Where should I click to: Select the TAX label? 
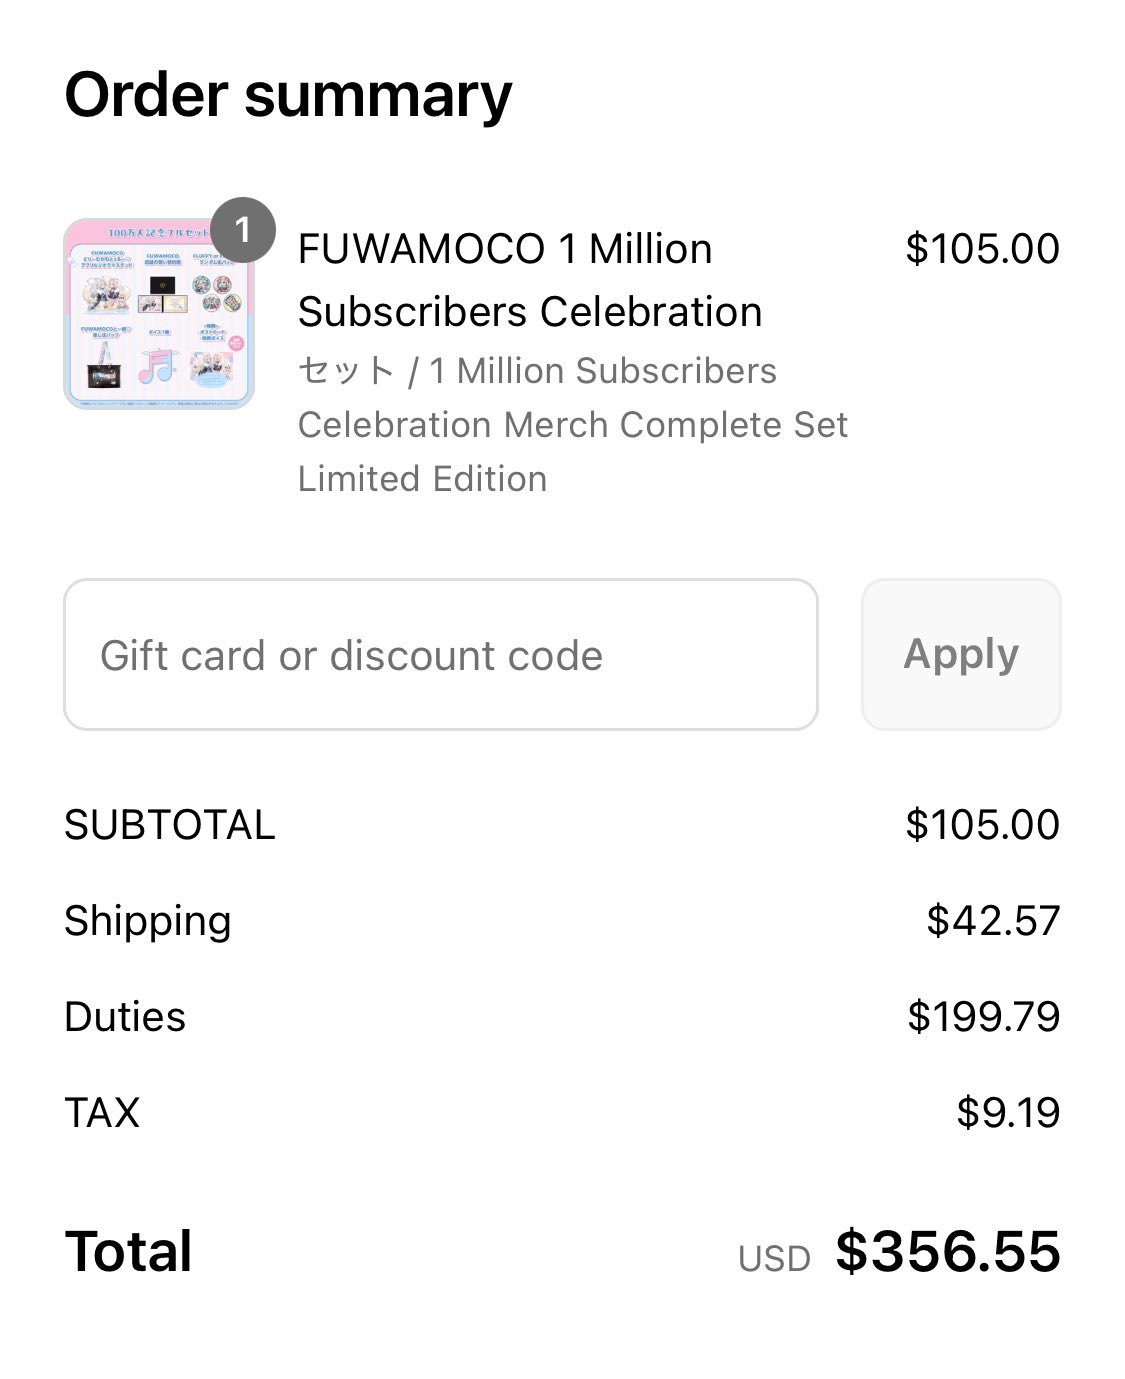(102, 1113)
